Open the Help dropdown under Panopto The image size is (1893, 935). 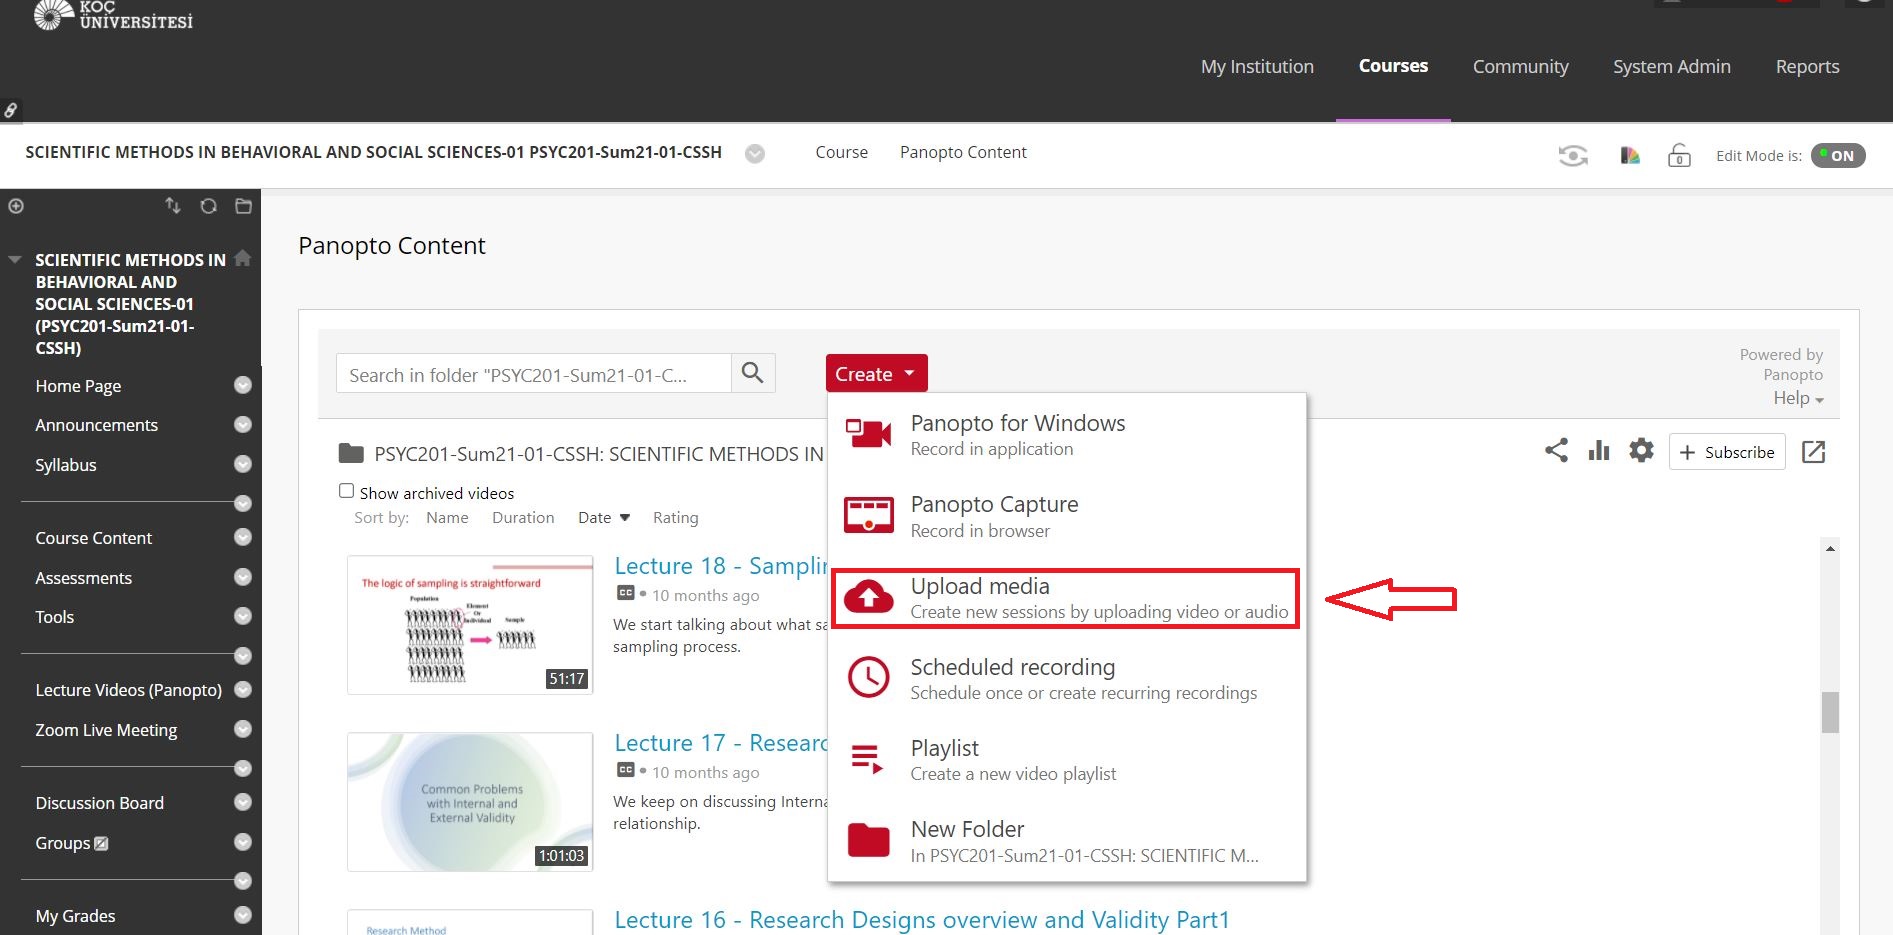tap(1798, 398)
